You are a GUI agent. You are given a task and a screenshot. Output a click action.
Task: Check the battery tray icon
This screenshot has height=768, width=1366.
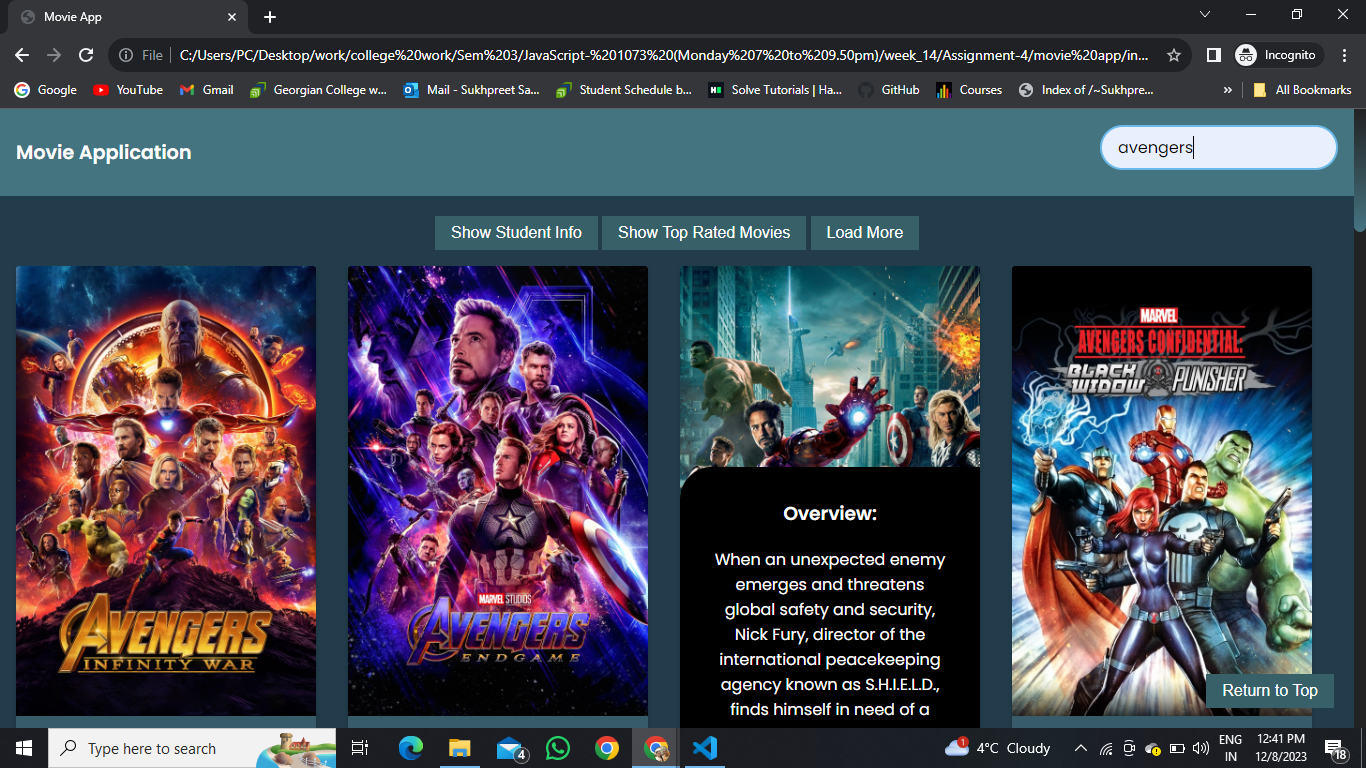[x=1177, y=748]
